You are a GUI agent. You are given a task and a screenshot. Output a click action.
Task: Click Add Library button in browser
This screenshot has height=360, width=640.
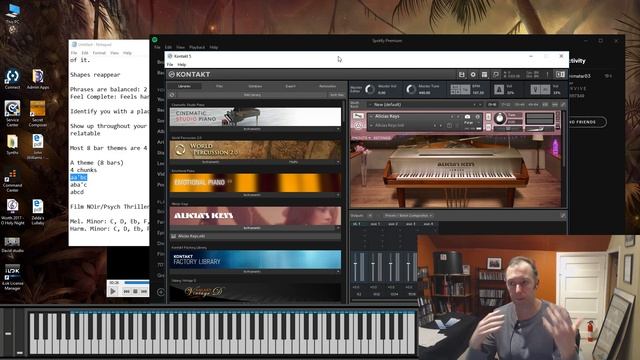coord(252,95)
